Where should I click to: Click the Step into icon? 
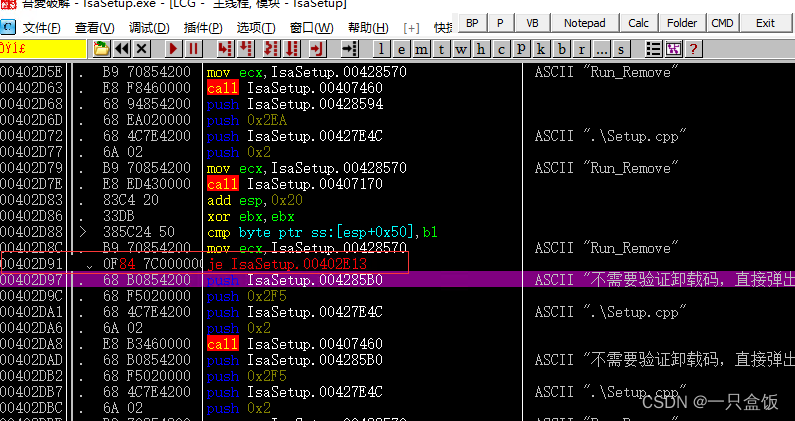[x=225, y=49]
